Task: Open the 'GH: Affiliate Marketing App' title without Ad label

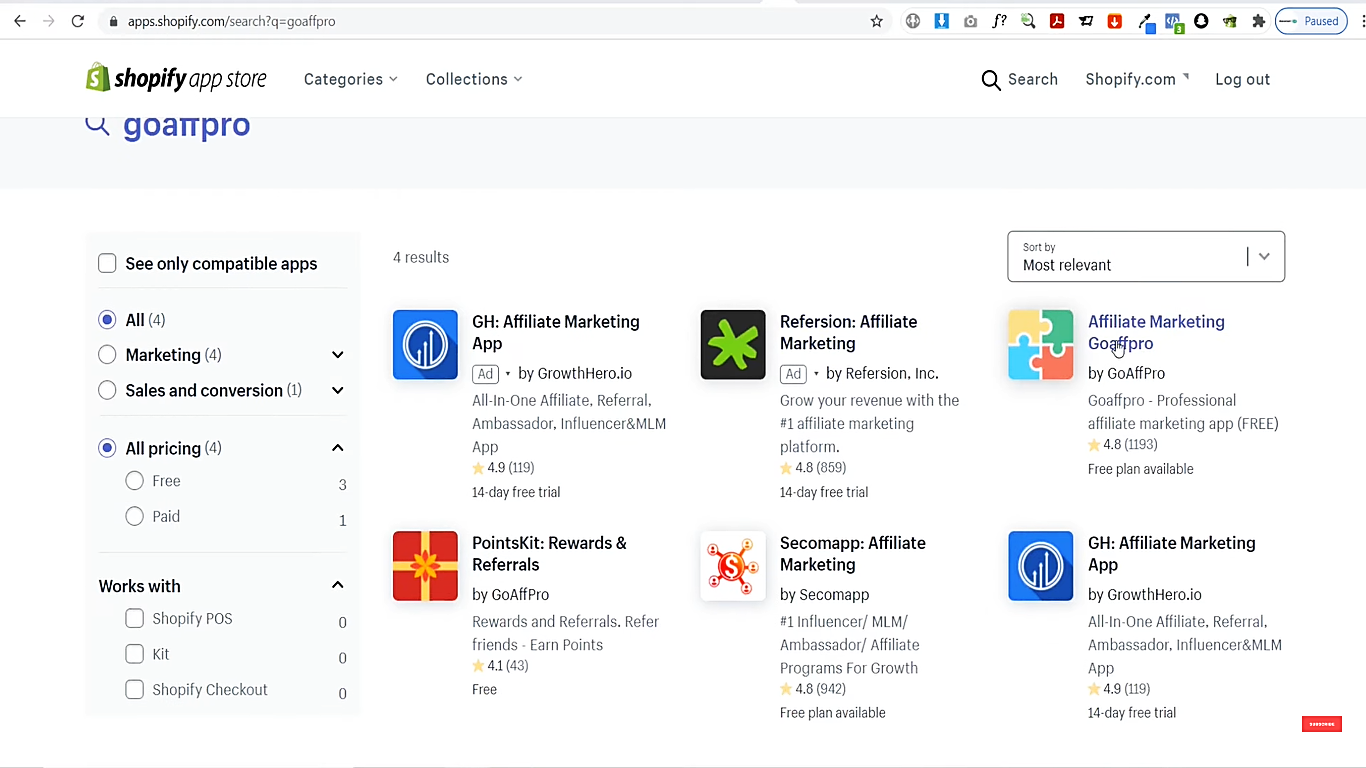Action: pyautogui.click(x=1172, y=554)
